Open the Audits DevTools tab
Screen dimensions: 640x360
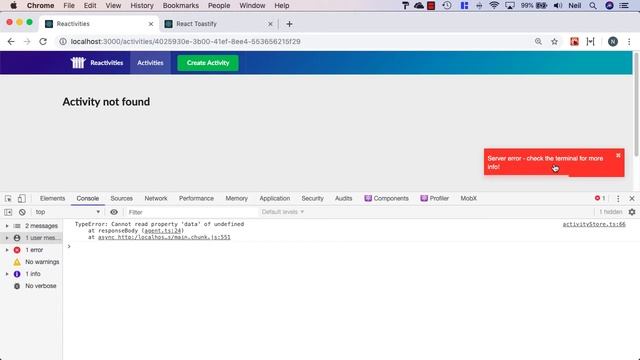[x=344, y=198]
